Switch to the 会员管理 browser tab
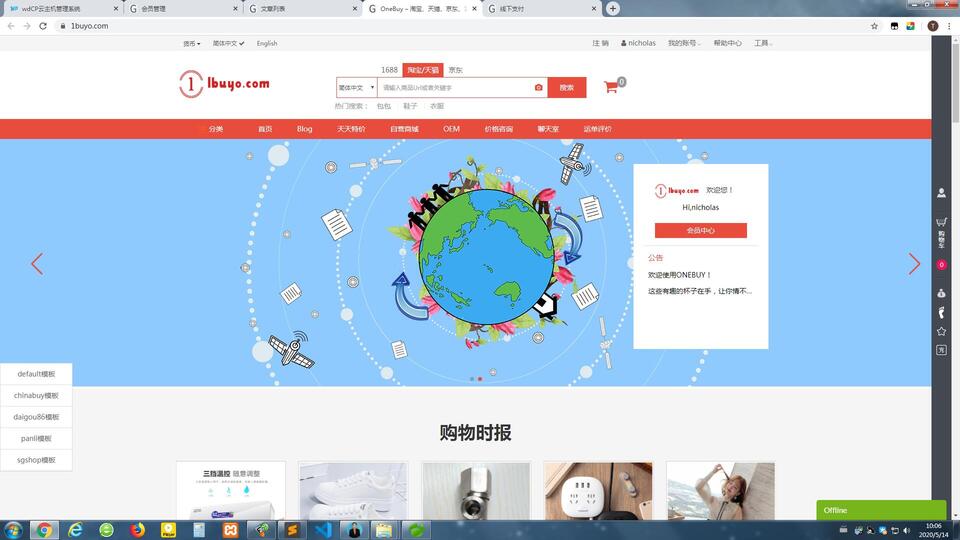The image size is (960, 540). (x=184, y=9)
